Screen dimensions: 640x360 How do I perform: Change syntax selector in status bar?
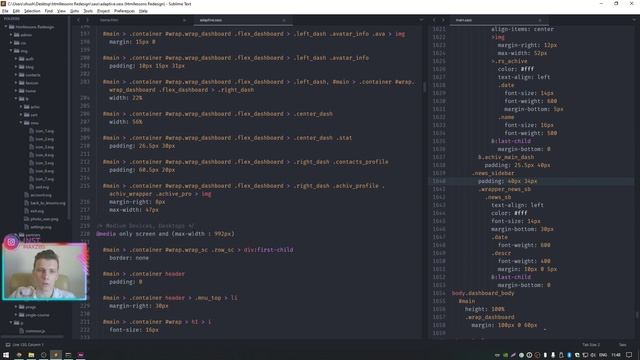[x=622, y=345]
